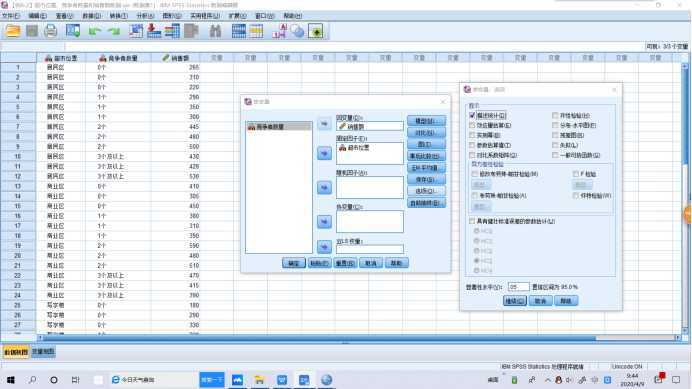
Task: Check the 效应量估算(E) effect size checkbox
Action: pyautogui.click(x=472, y=125)
